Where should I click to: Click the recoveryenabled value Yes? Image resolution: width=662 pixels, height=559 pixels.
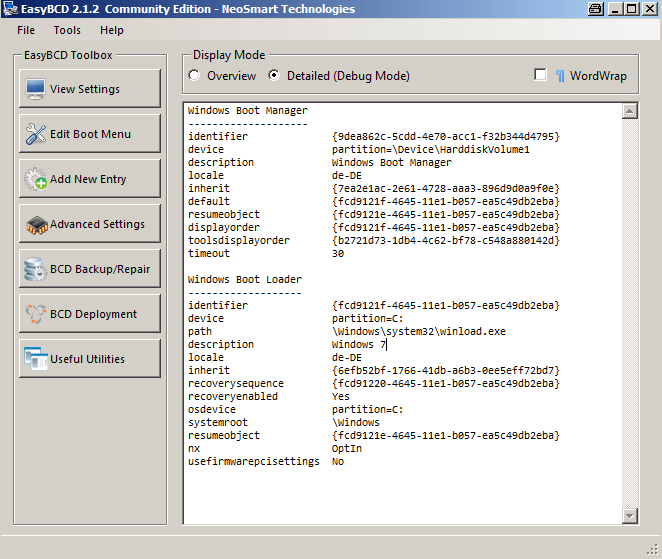(x=341, y=396)
